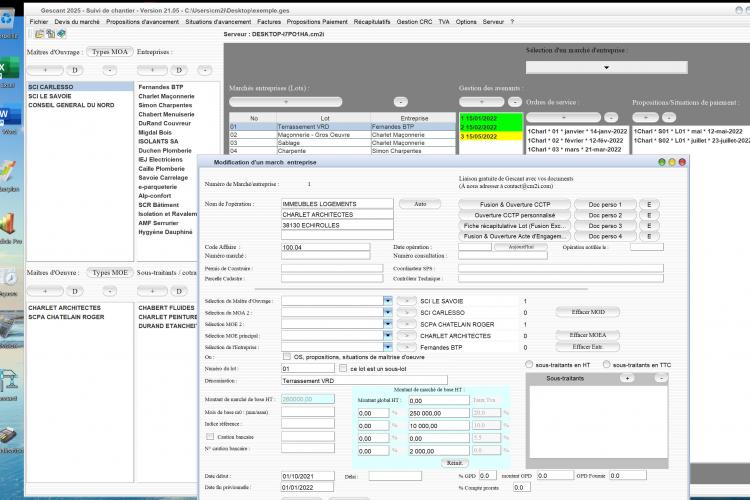The image size is (750, 500).
Task: Click the open folder toolbar icon
Action: point(39,34)
